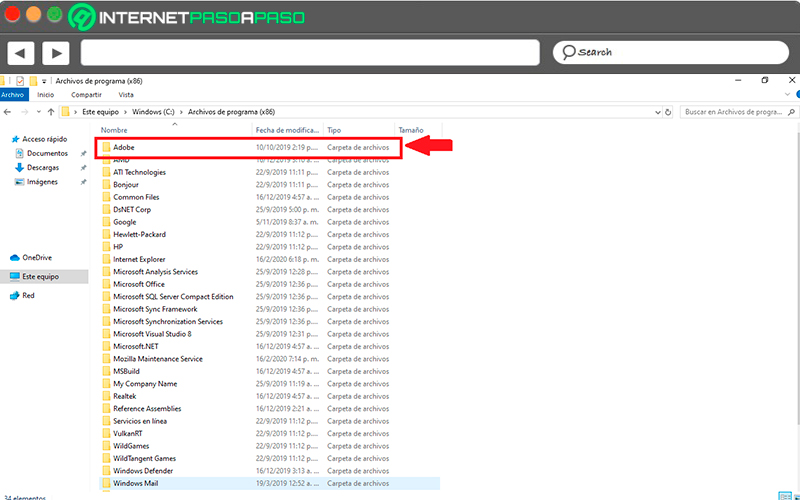
Task: Click the MSBuild folder icon
Action: click(x=106, y=371)
